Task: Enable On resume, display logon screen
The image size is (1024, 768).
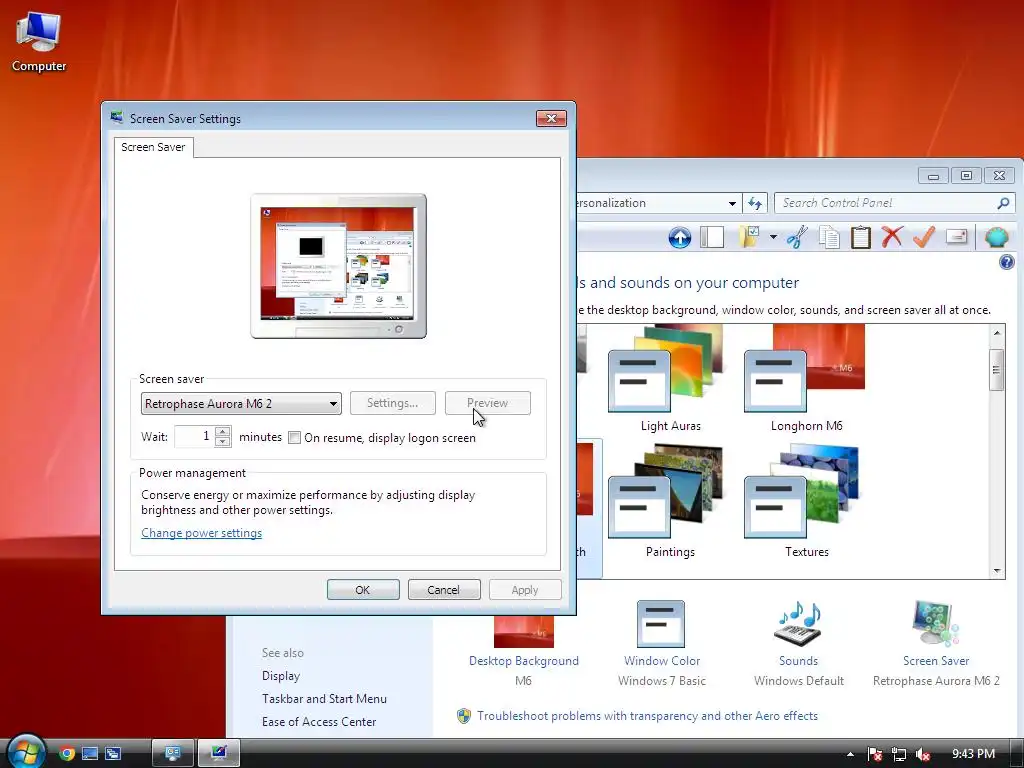Action: point(295,438)
